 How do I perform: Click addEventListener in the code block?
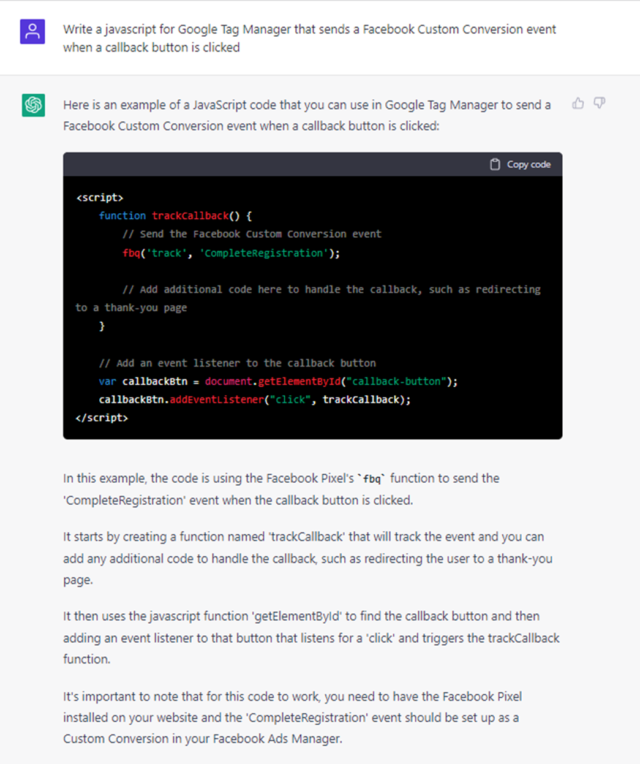tap(208, 399)
